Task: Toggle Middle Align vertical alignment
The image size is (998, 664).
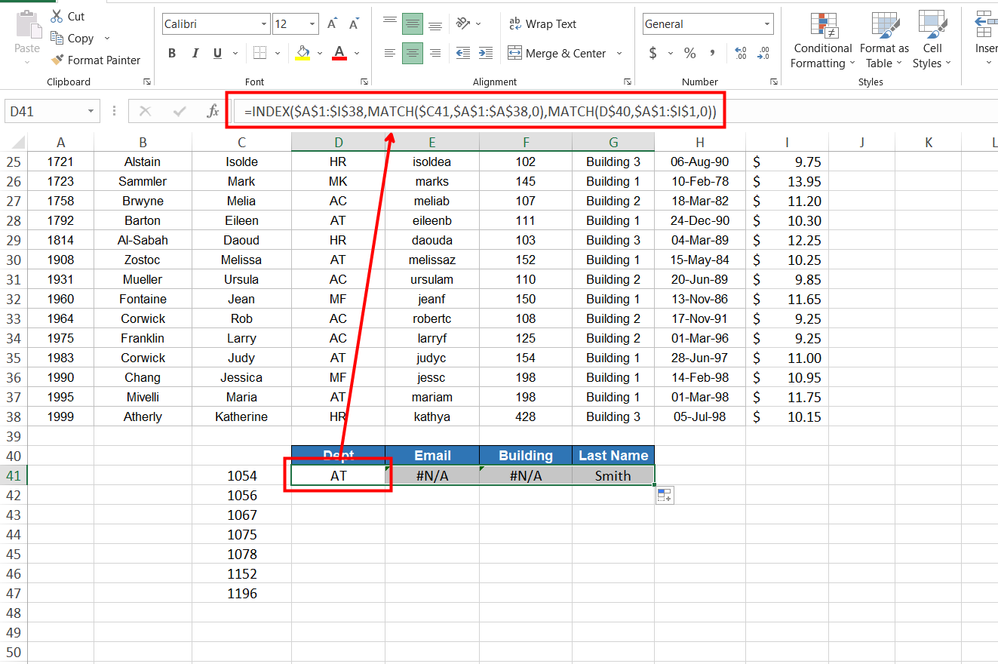Action: click(x=412, y=24)
